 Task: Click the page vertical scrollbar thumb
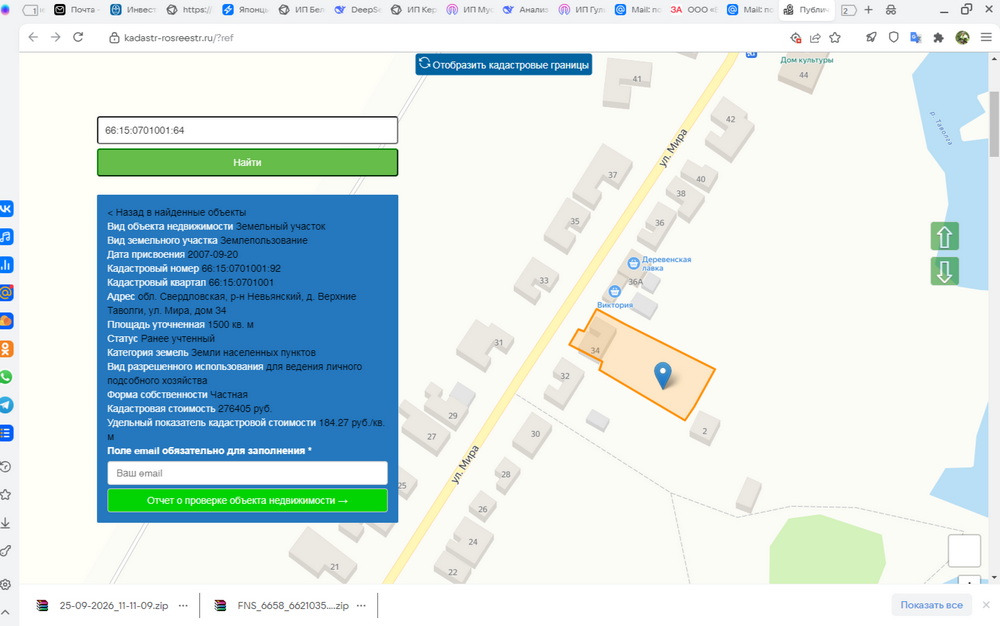(x=994, y=124)
